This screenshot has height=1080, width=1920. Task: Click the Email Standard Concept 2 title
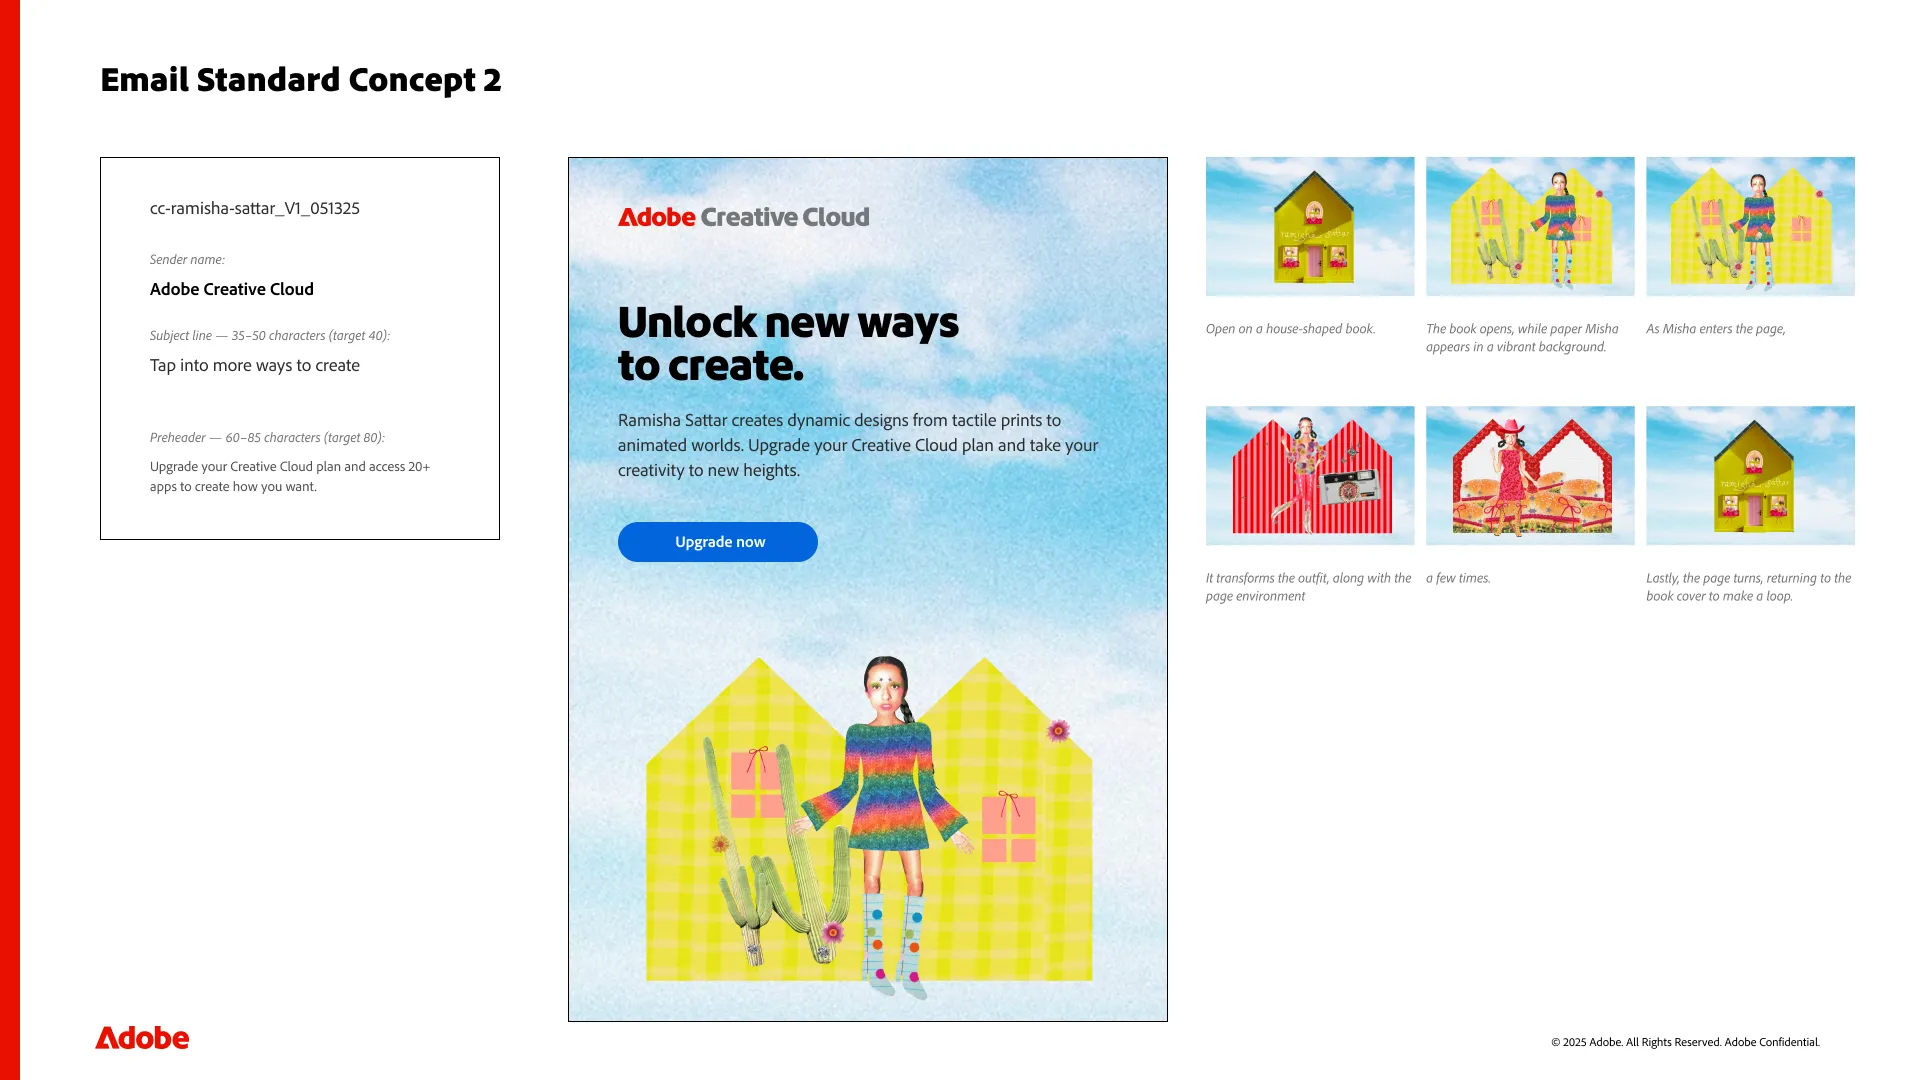pyautogui.click(x=301, y=80)
